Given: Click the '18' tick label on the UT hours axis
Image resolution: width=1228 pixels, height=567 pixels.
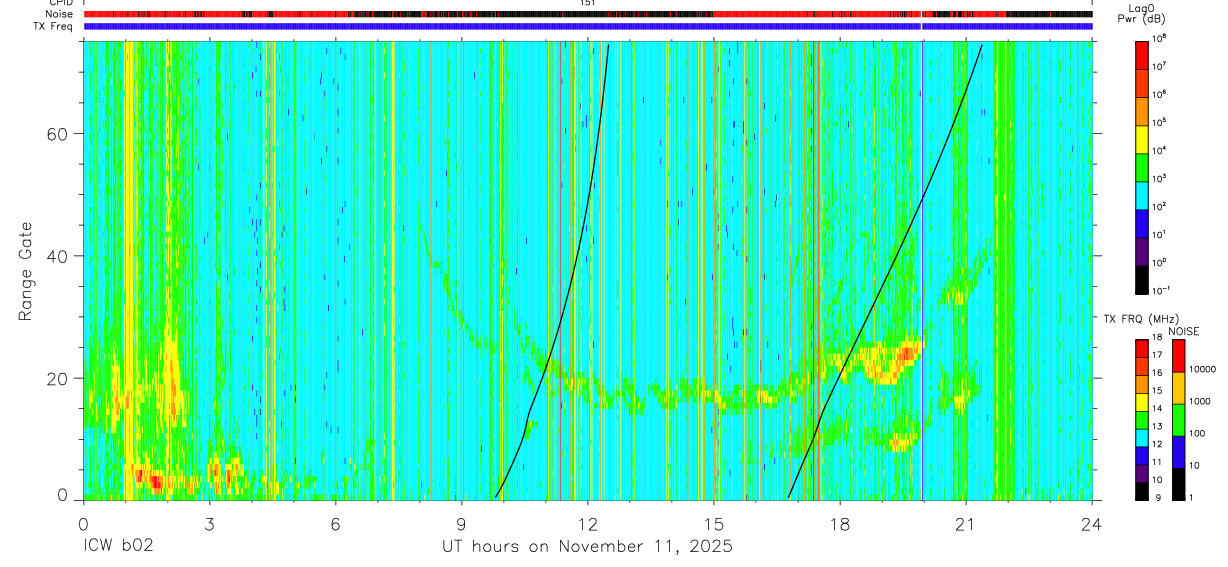Looking at the screenshot, I should pos(840,522).
